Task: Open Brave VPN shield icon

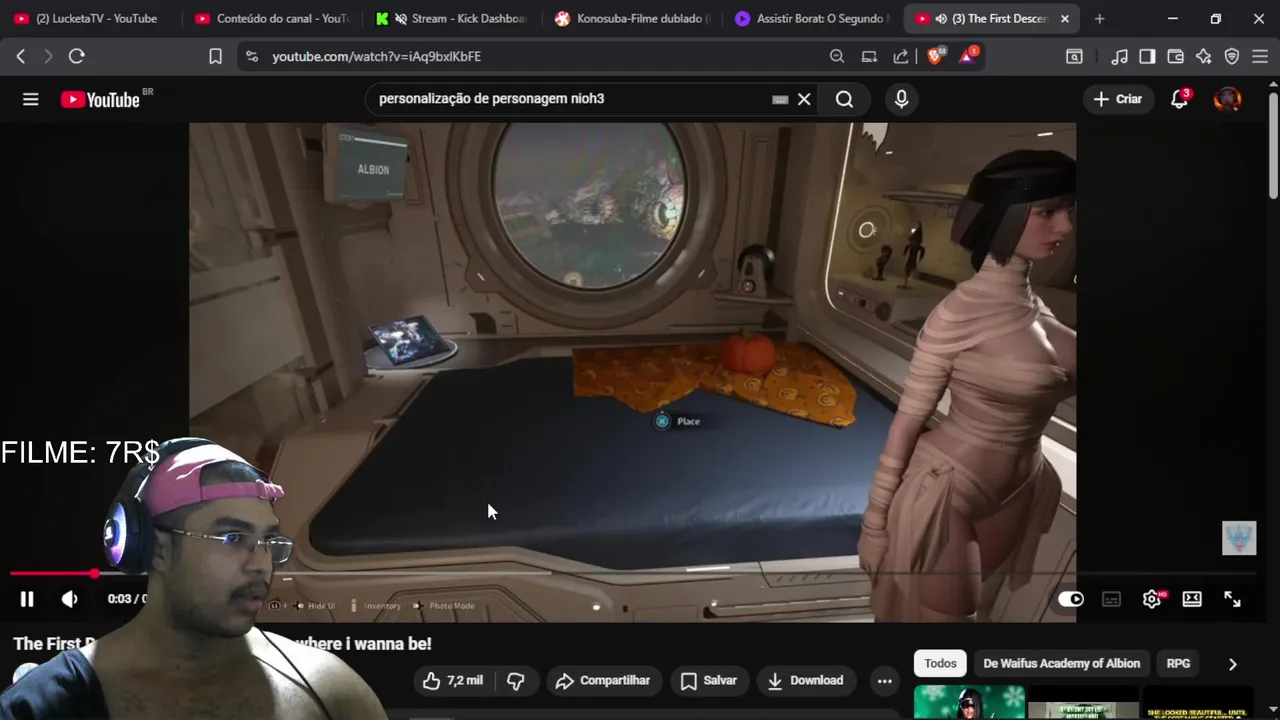Action: coord(1232,57)
